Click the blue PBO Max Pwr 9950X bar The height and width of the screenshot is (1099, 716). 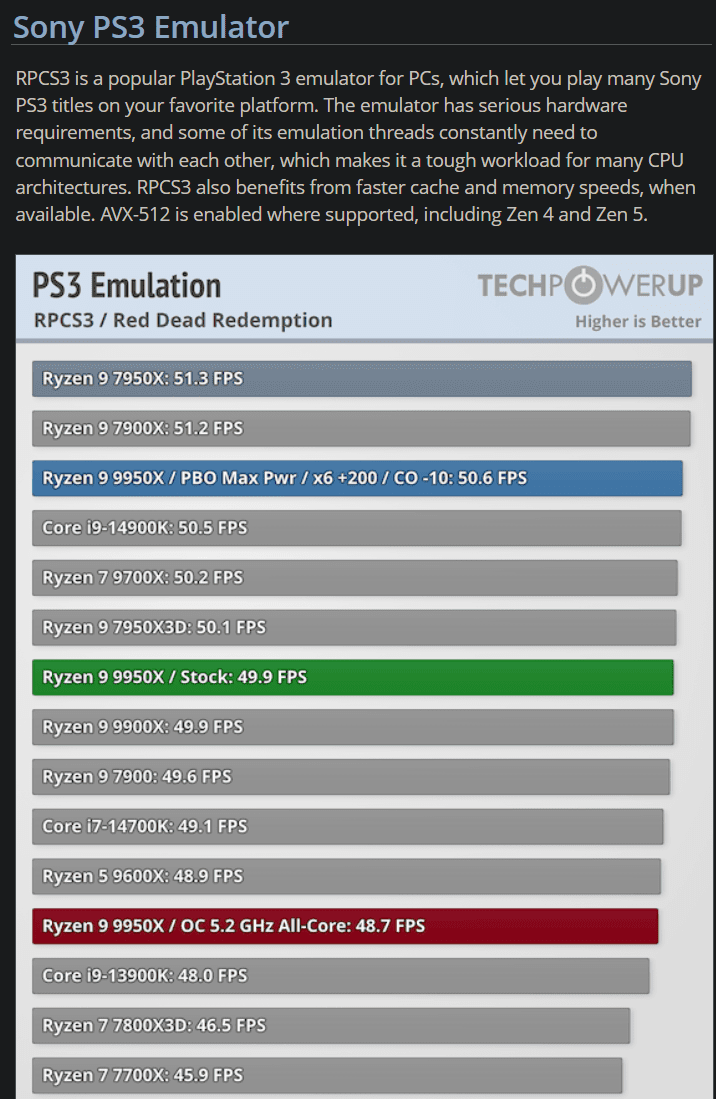[357, 478]
